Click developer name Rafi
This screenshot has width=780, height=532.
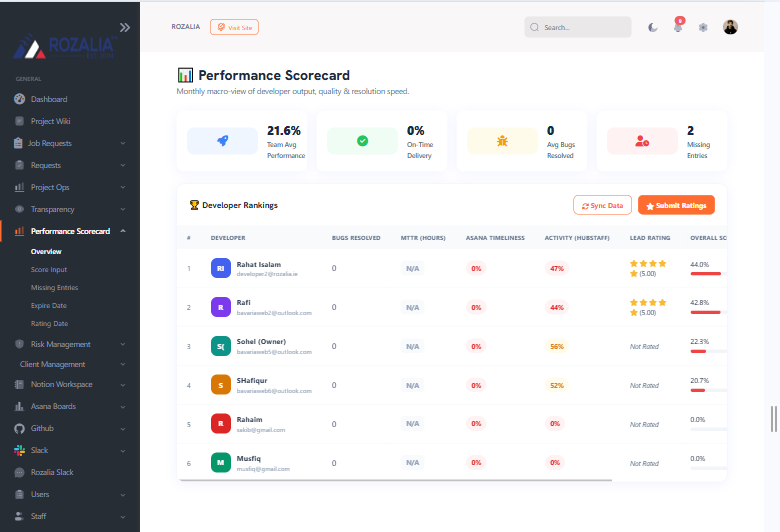pos(244,303)
